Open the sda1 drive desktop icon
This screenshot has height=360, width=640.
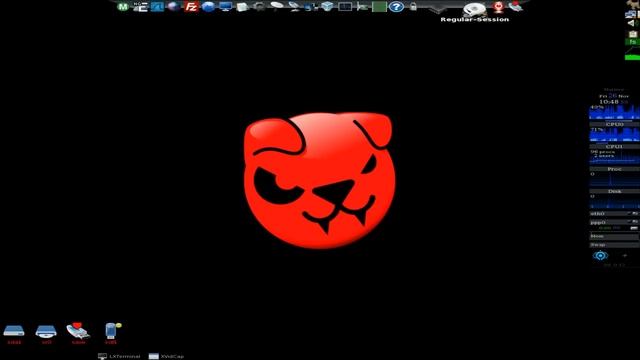point(14,333)
